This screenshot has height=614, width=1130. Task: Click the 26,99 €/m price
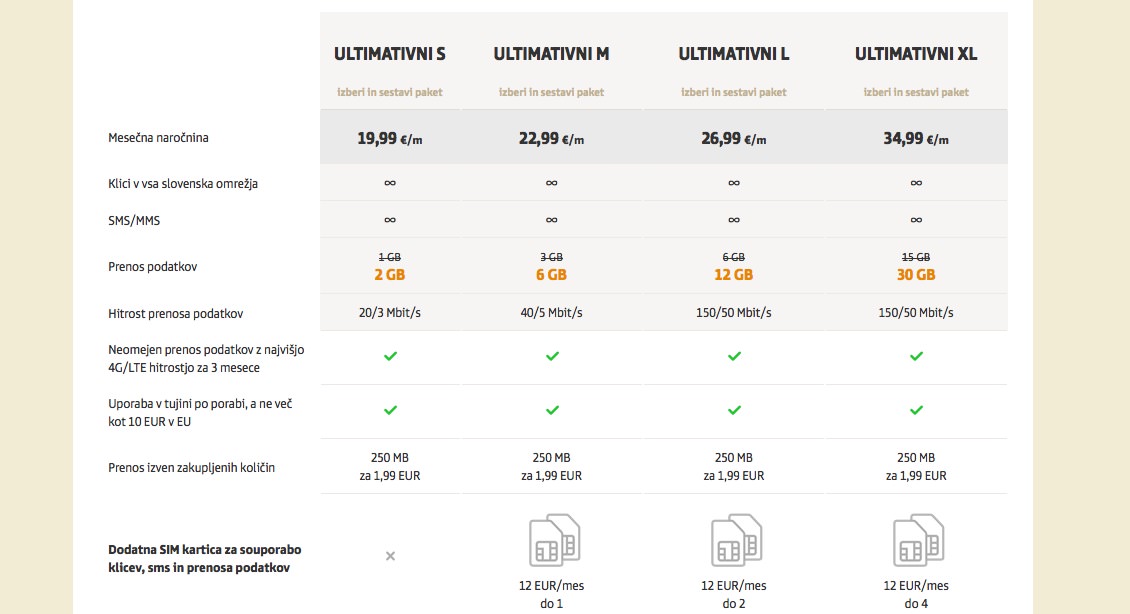pos(734,139)
